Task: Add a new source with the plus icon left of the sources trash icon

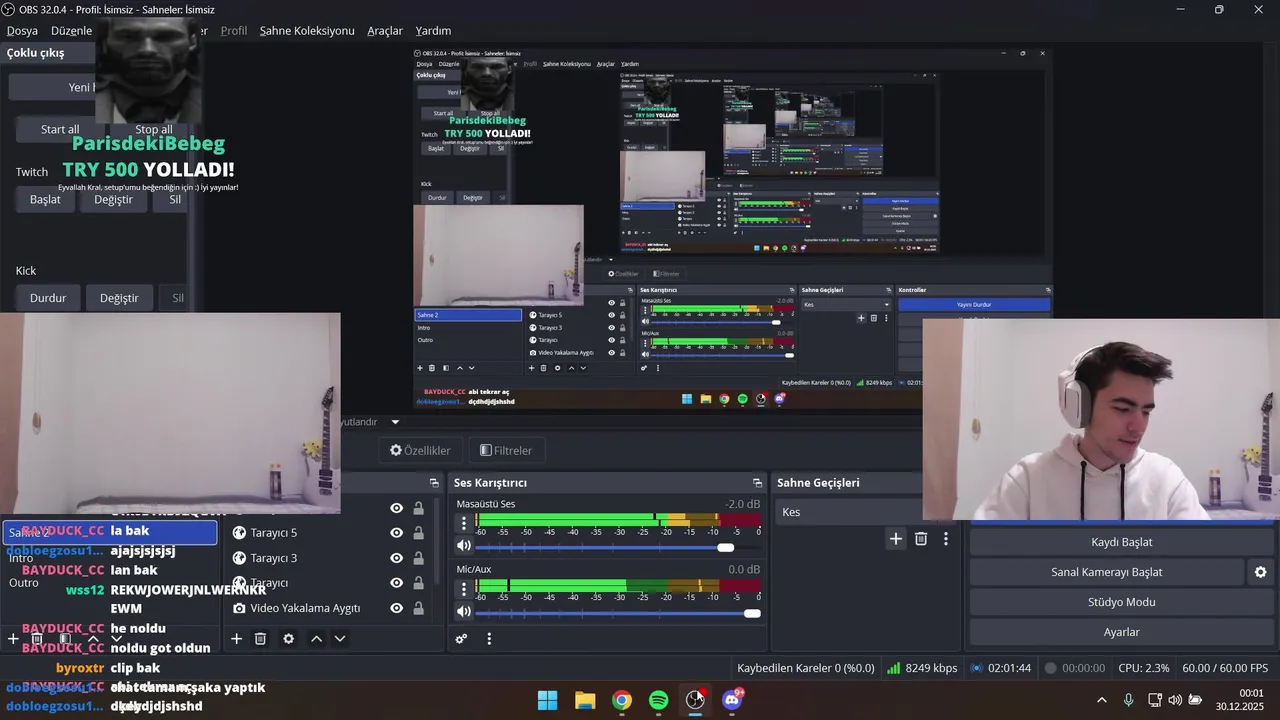Action: click(236, 638)
